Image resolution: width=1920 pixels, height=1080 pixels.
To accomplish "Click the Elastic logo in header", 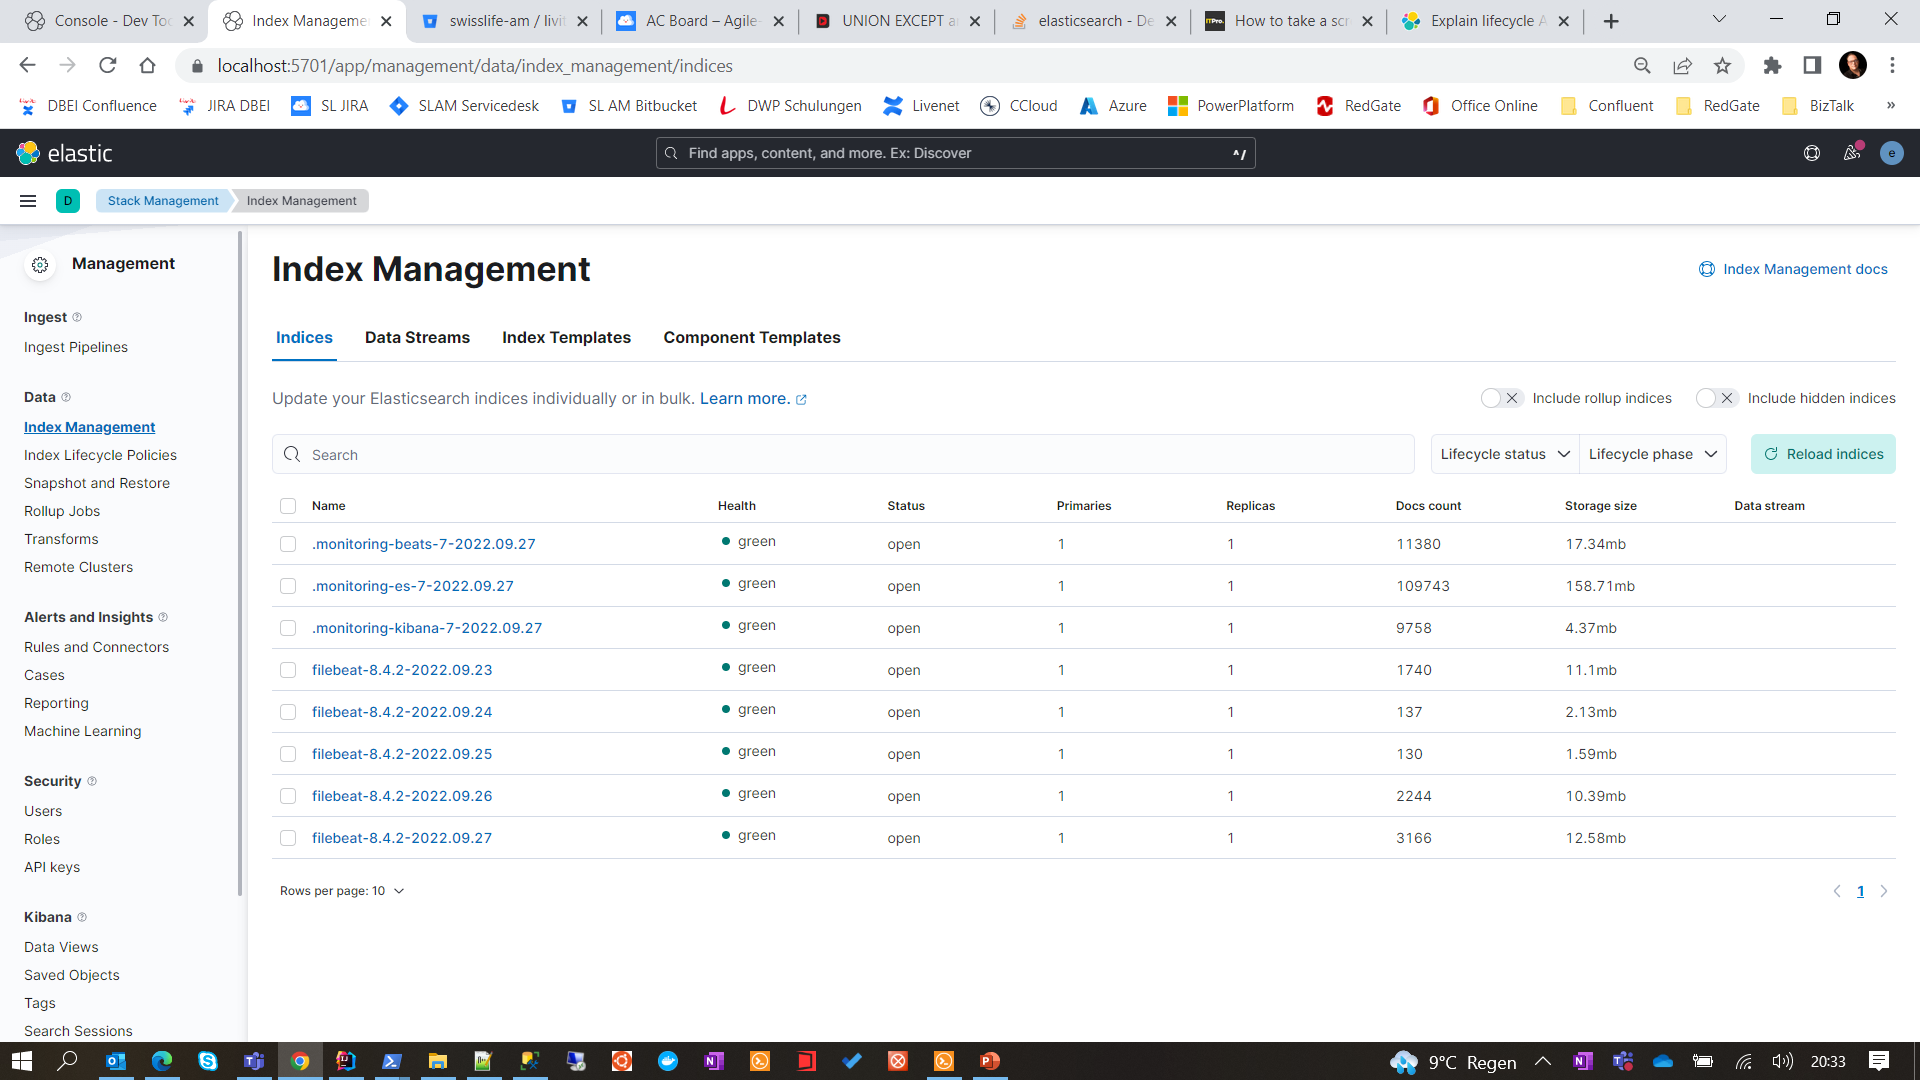I will 64,153.
